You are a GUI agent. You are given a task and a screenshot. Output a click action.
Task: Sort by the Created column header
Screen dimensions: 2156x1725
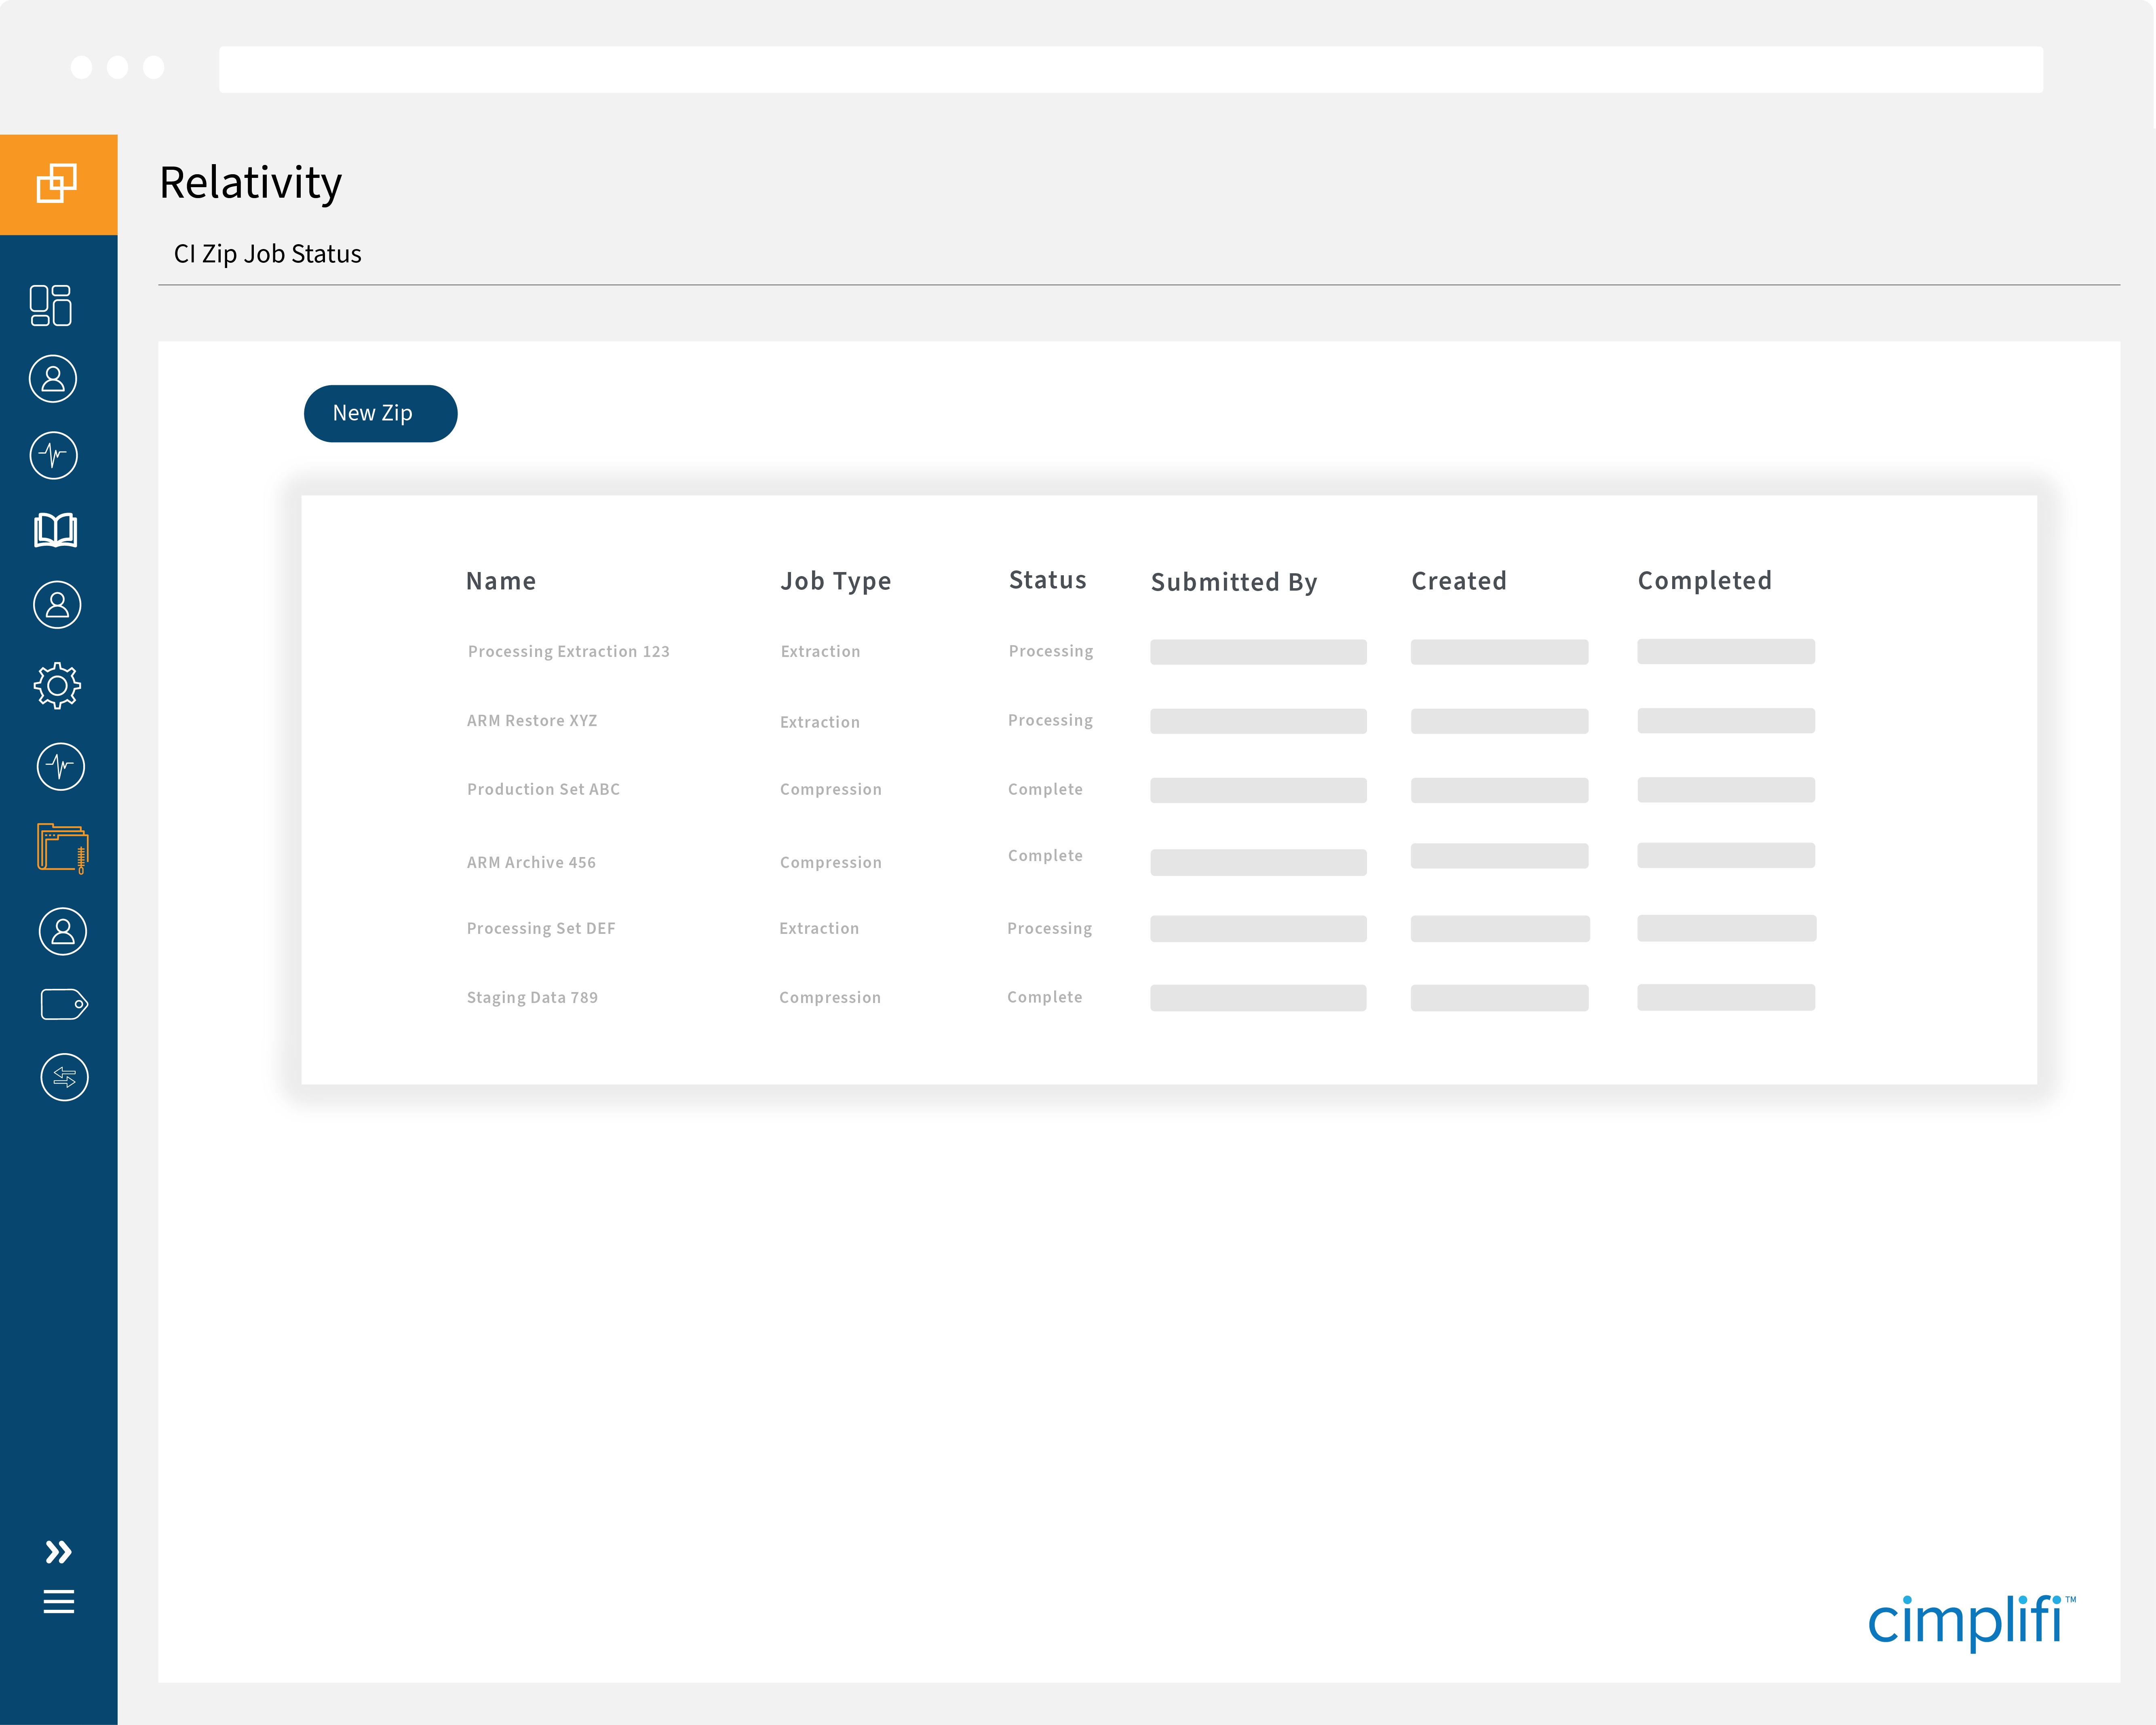click(1459, 581)
